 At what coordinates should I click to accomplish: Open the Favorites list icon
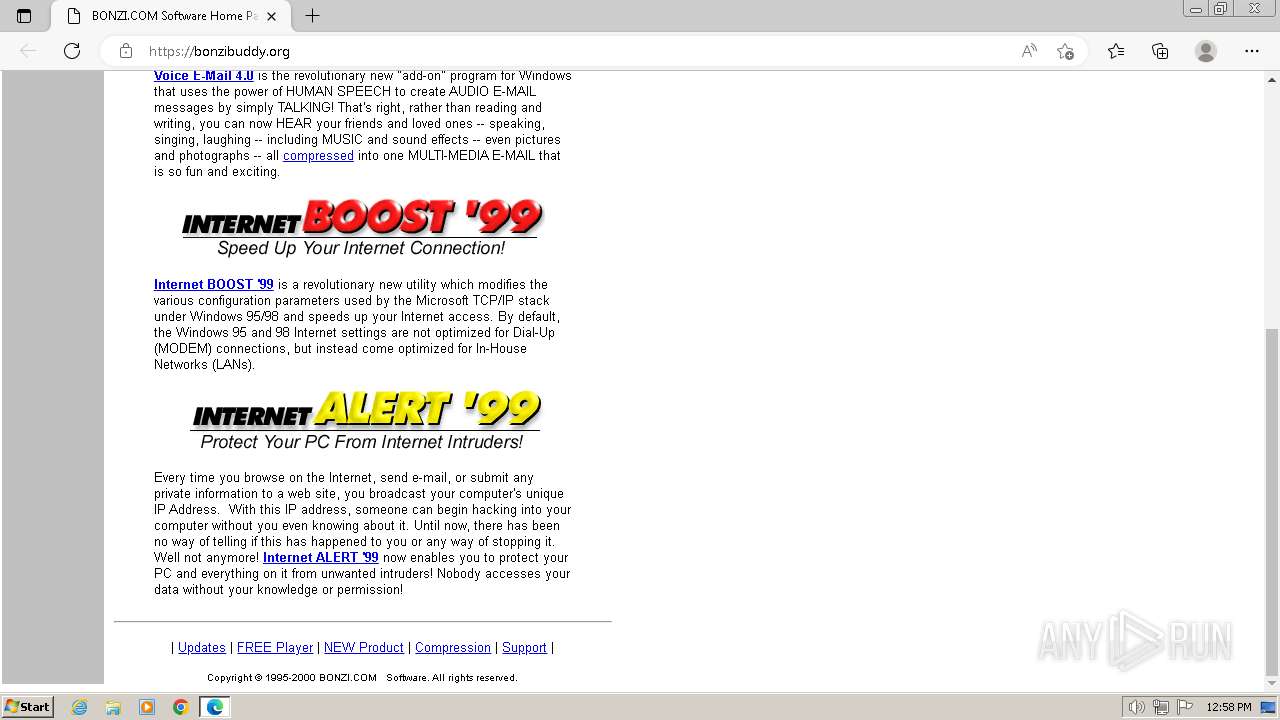[1116, 51]
